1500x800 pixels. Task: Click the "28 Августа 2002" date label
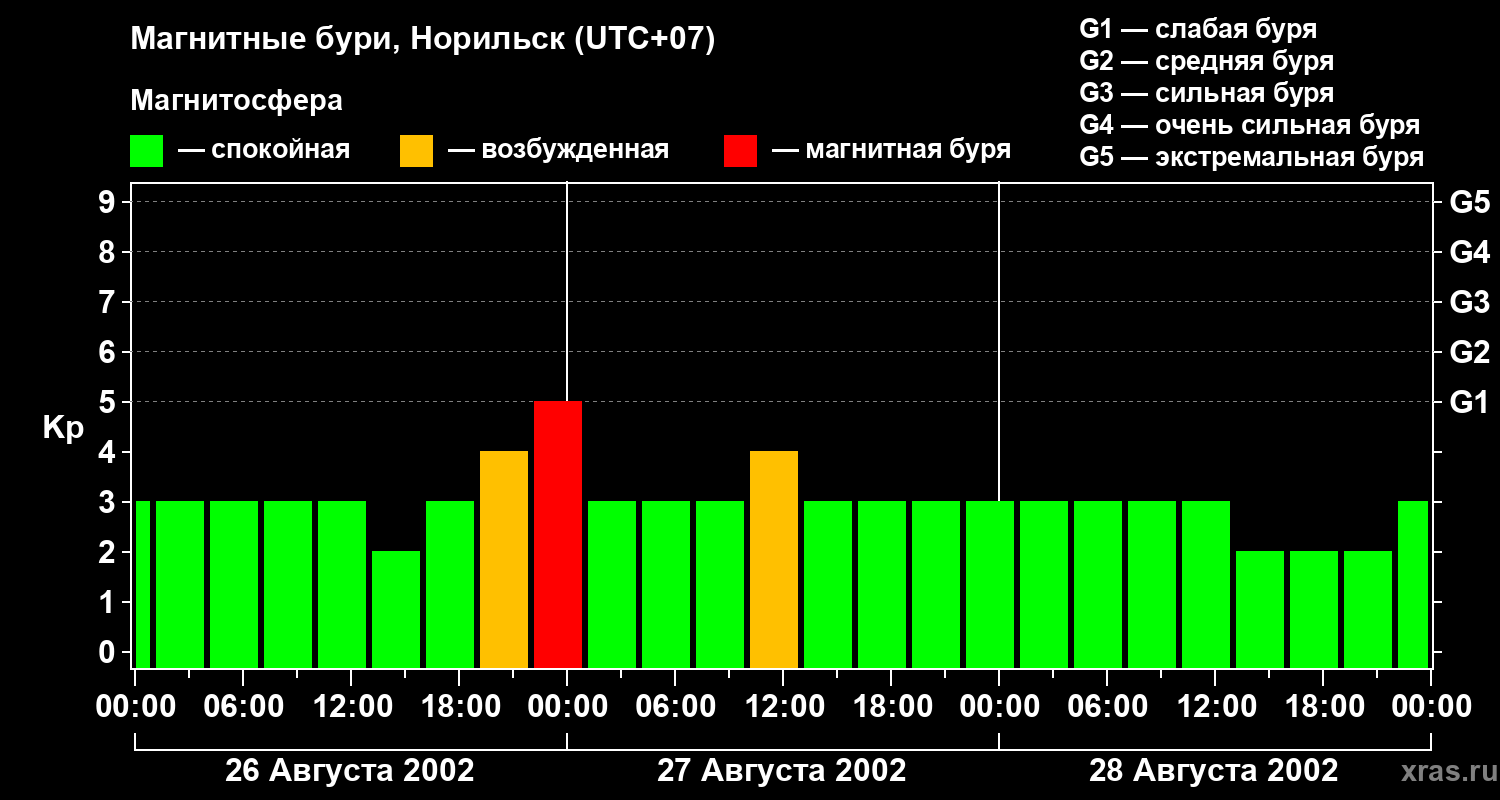point(1213,771)
